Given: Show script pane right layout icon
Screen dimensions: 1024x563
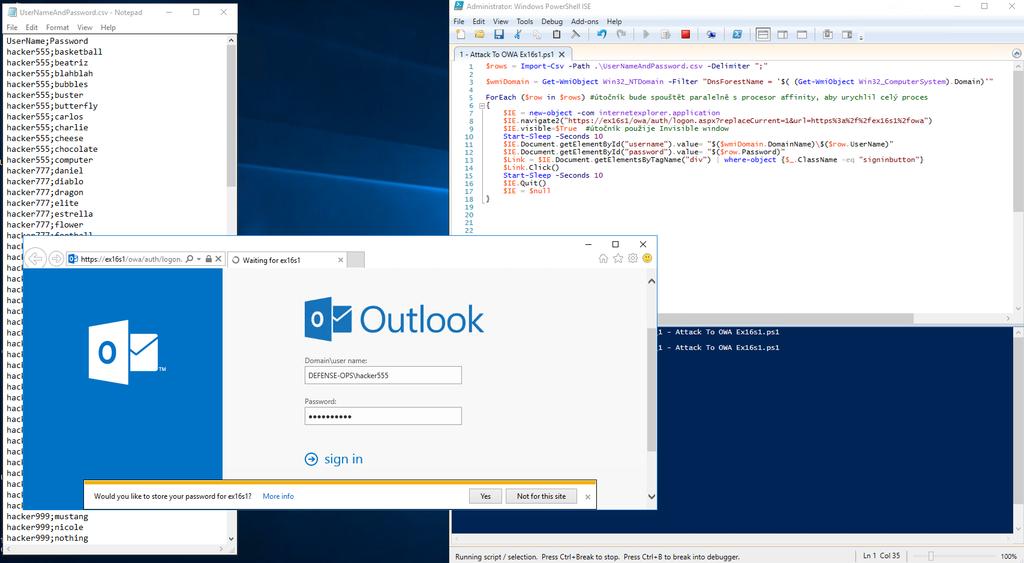Looking at the screenshot, I should tap(782, 35).
